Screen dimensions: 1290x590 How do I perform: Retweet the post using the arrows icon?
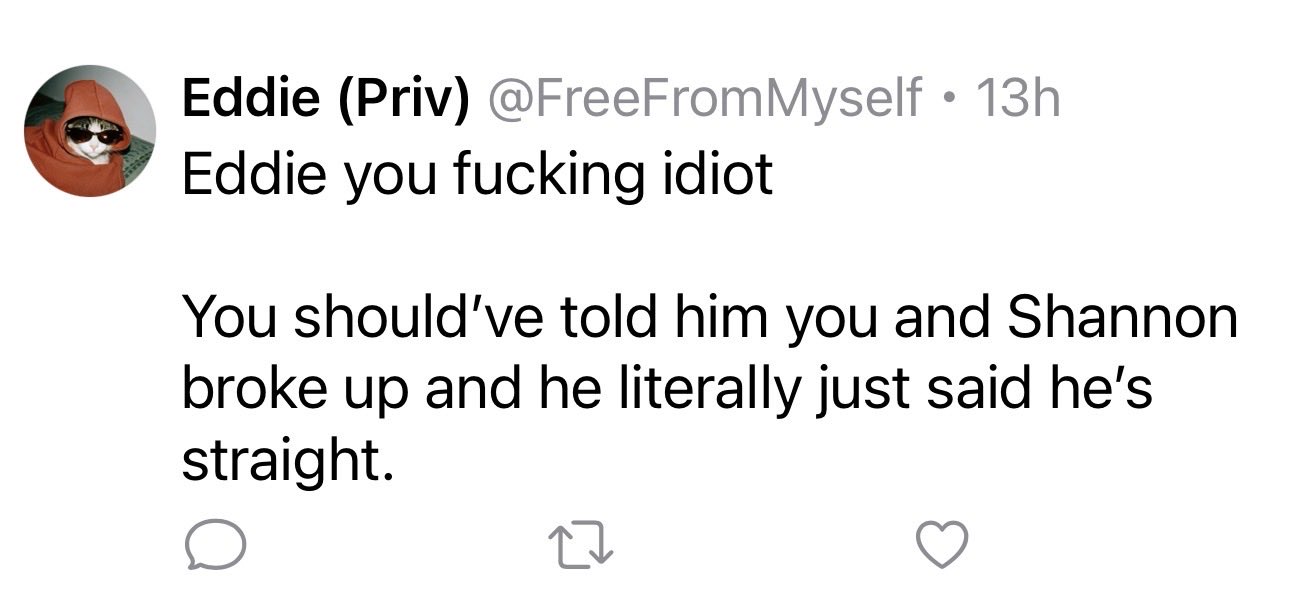coord(579,546)
